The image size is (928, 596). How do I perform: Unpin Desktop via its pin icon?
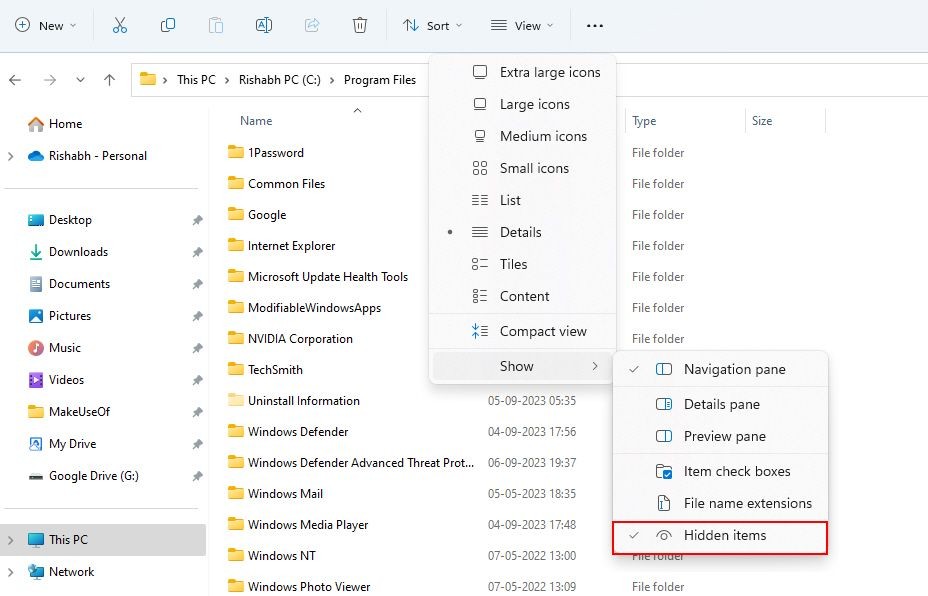[x=198, y=220]
